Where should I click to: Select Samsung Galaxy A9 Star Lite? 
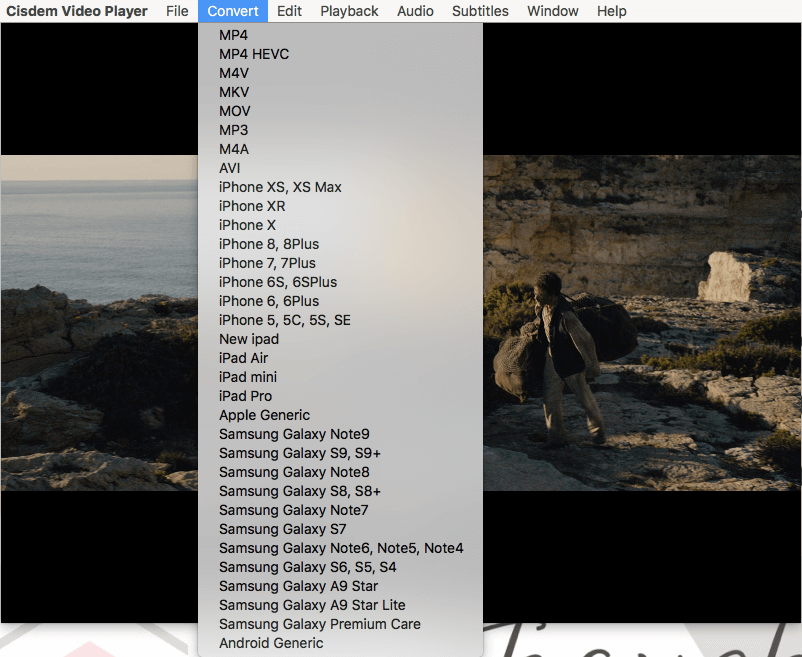(340, 605)
